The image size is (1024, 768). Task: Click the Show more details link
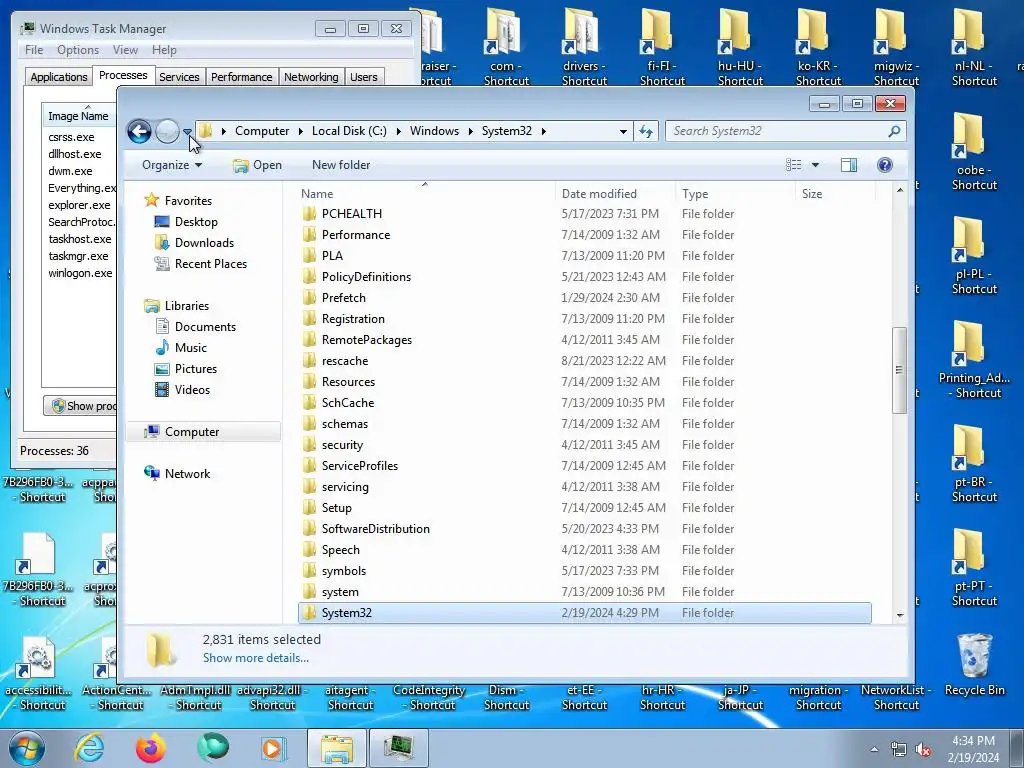(x=256, y=658)
